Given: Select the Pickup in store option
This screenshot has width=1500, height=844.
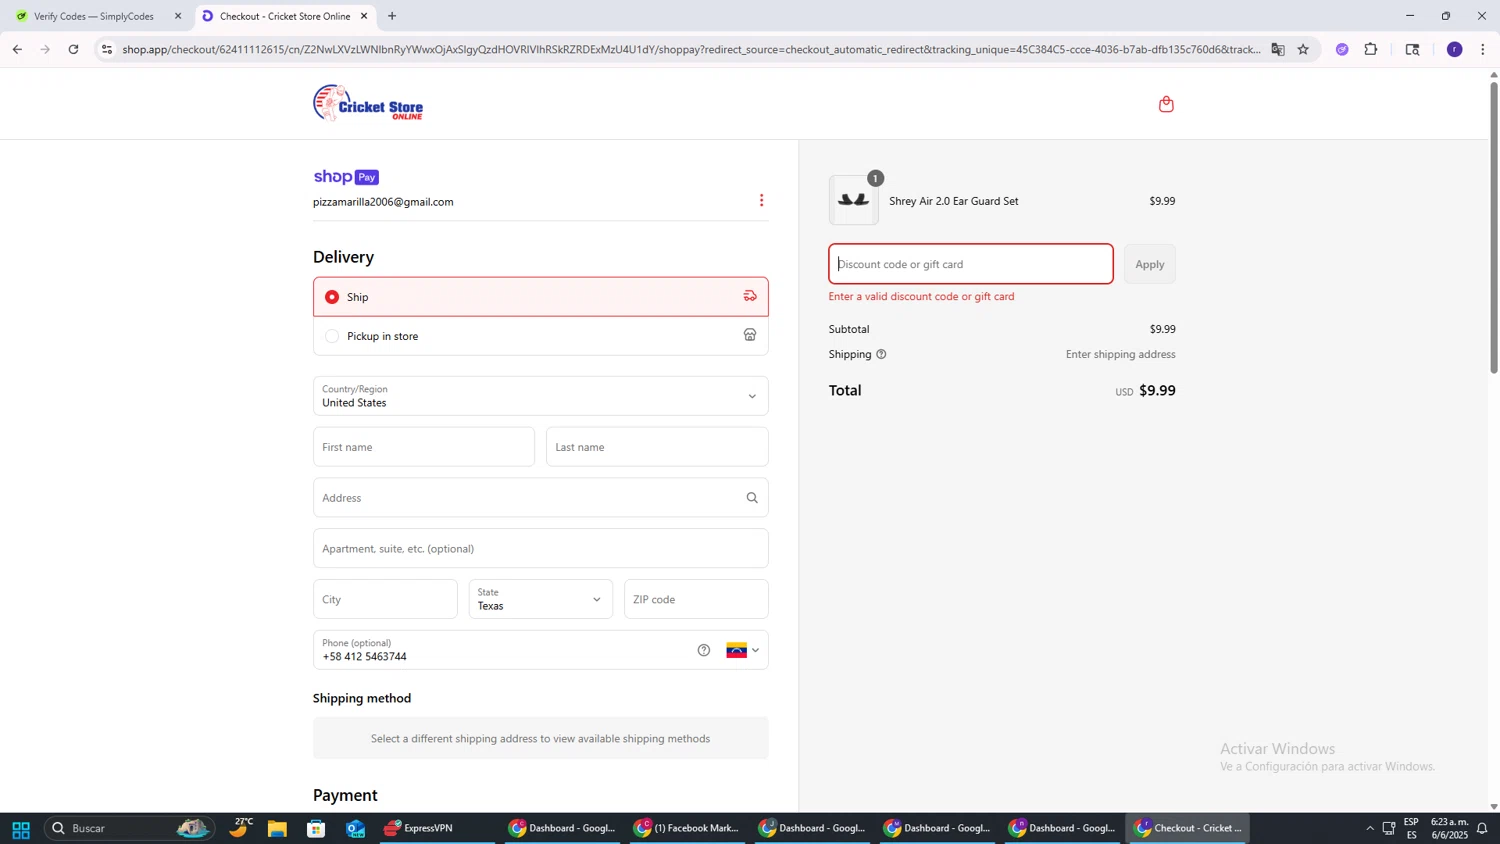Looking at the screenshot, I should point(540,336).
